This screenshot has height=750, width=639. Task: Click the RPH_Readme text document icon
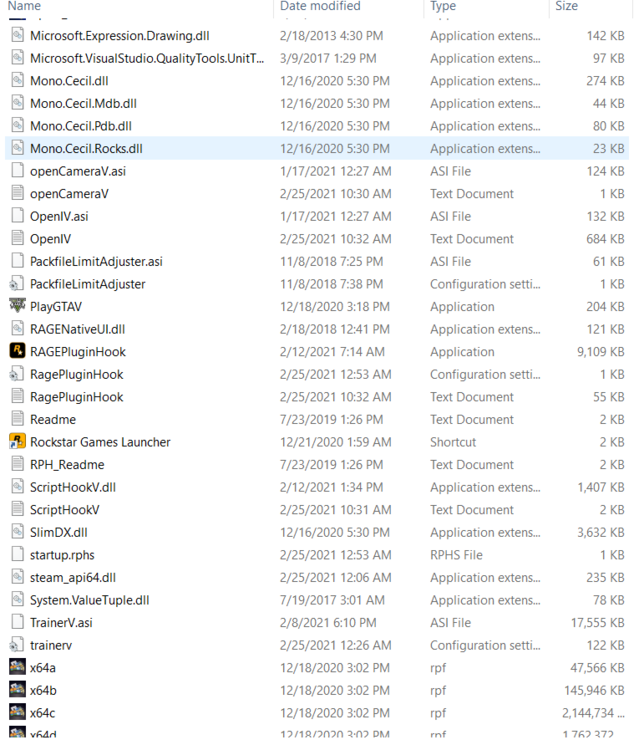pyautogui.click(x=18, y=464)
